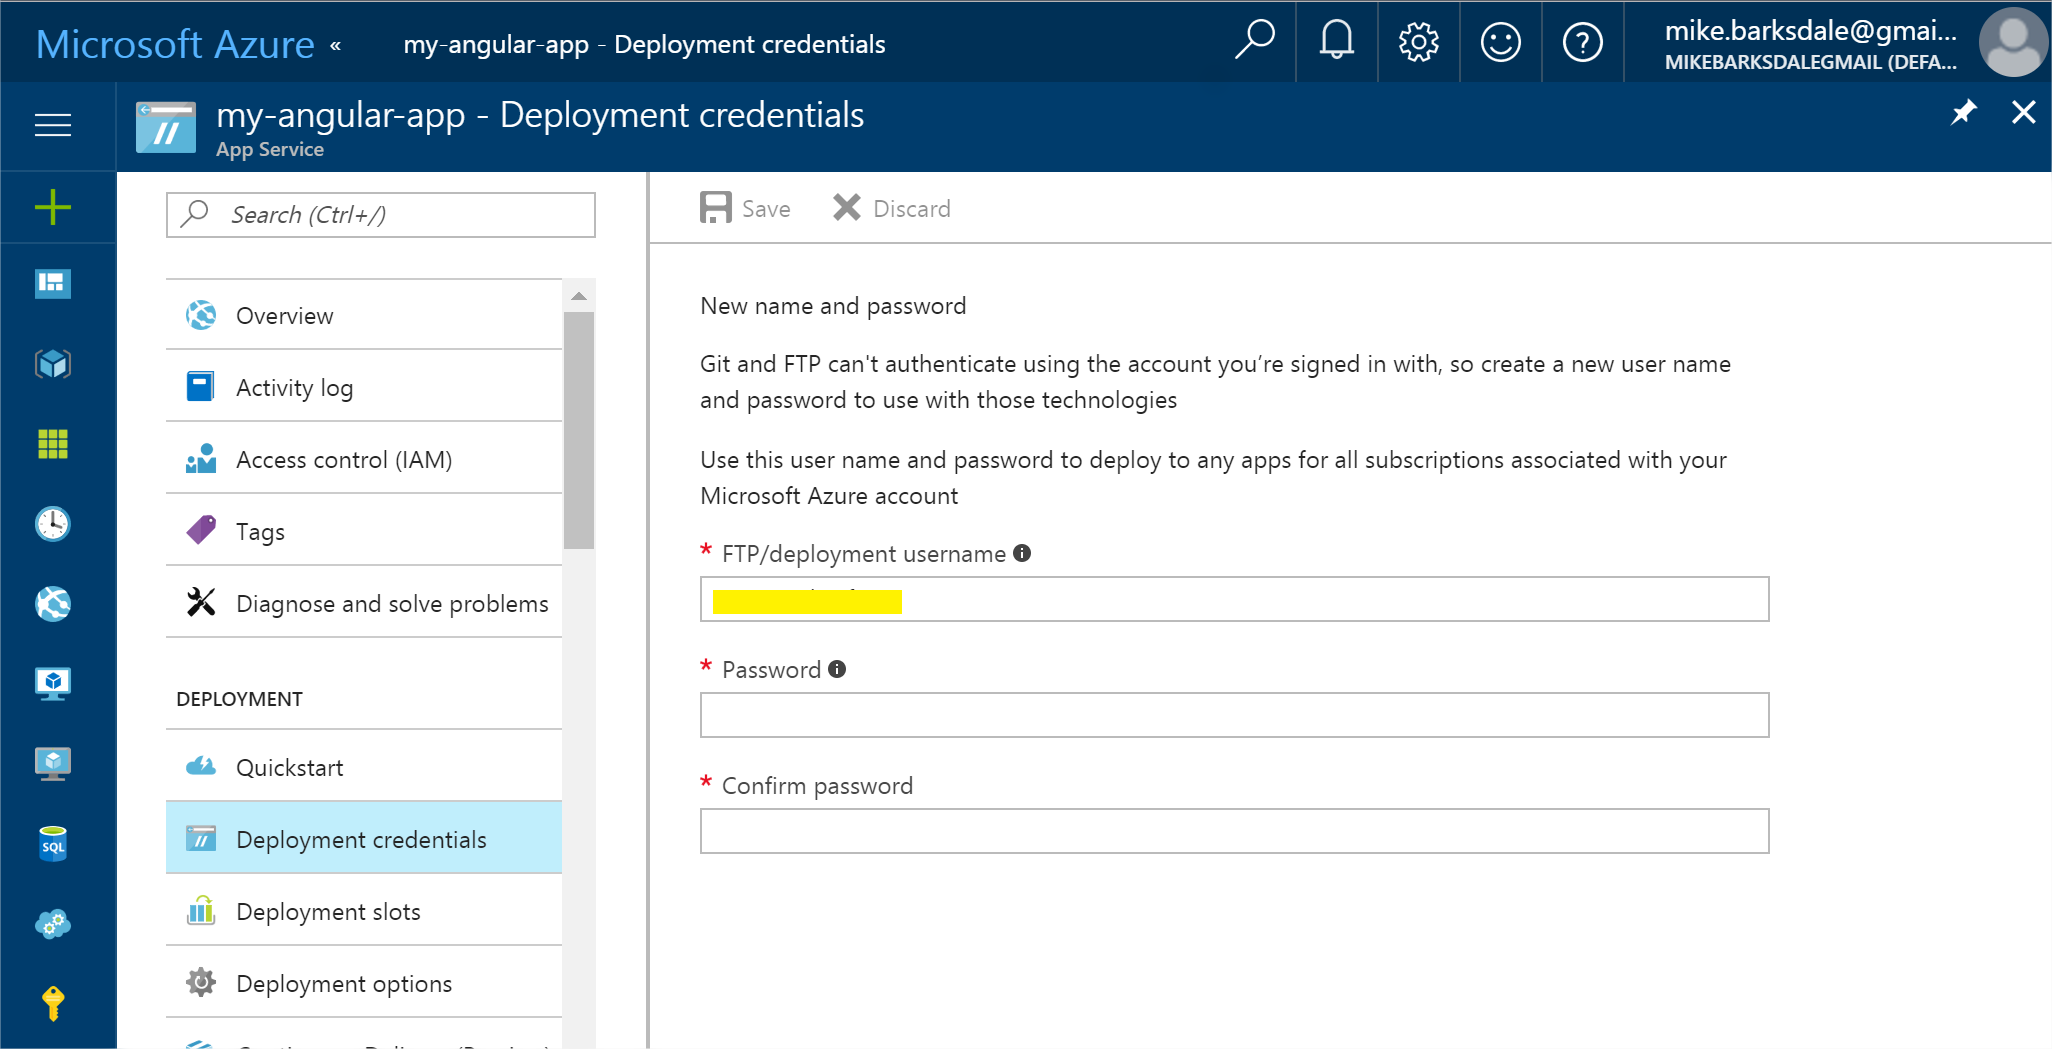Viewport: 2052px width, 1049px height.
Task: Toggle the hamburger navigation menu
Action: pyautogui.click(x=52, y=126)
